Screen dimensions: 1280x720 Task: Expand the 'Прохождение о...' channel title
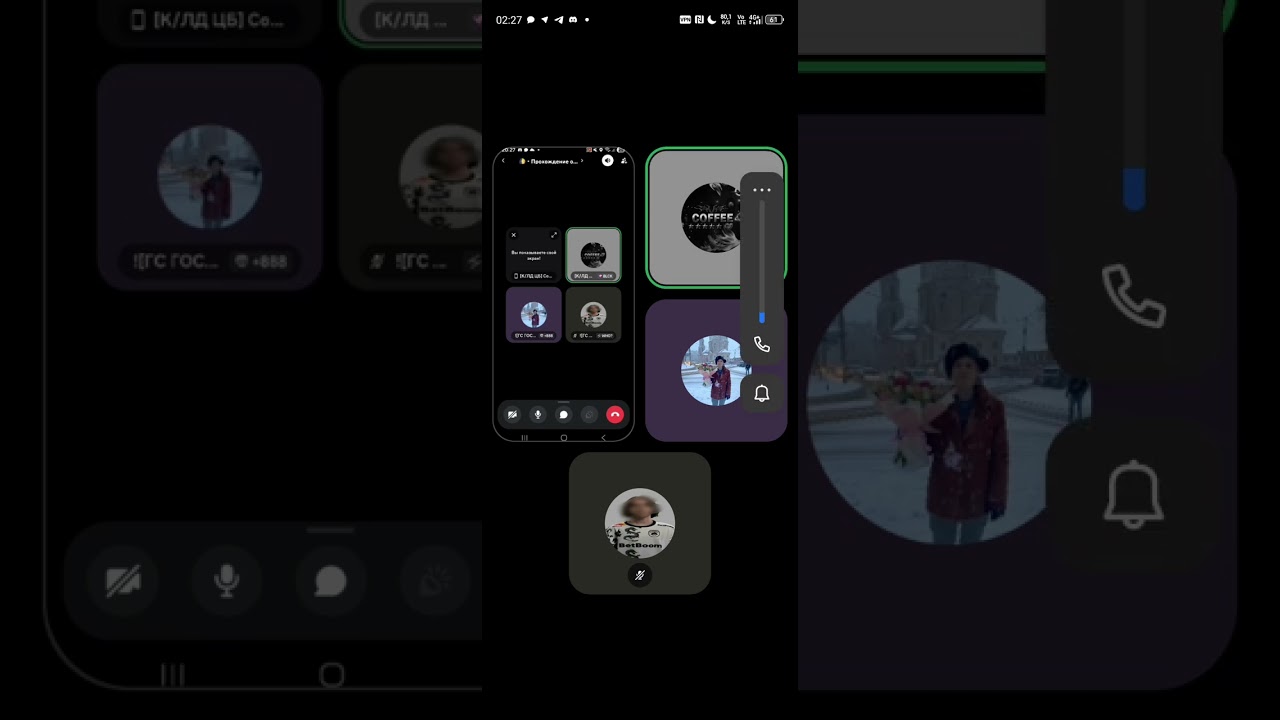[x=553, y=160]
